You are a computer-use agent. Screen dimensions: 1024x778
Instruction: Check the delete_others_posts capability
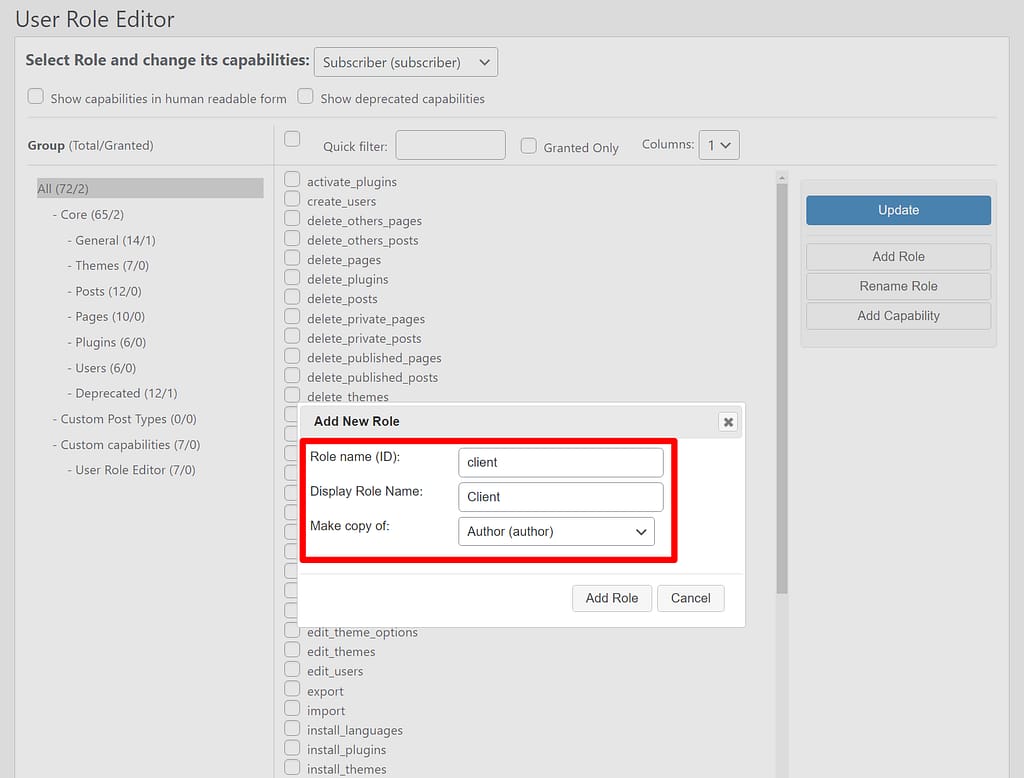coord(292,238)
